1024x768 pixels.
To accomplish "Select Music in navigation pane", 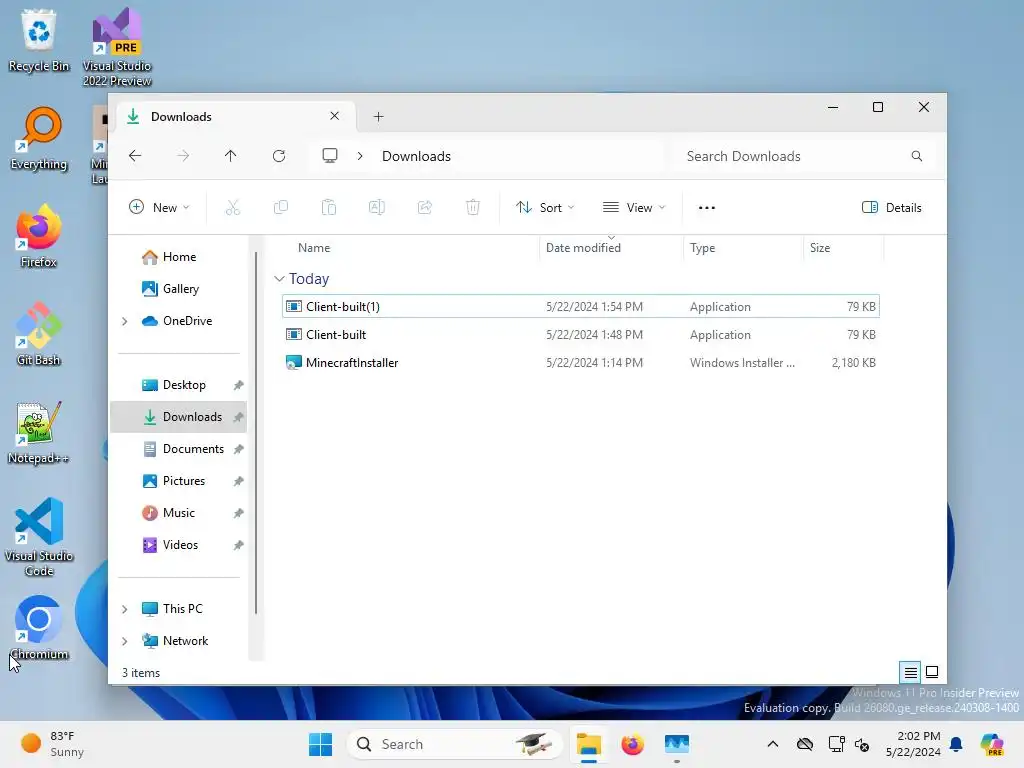I will (x=178, y=513).
